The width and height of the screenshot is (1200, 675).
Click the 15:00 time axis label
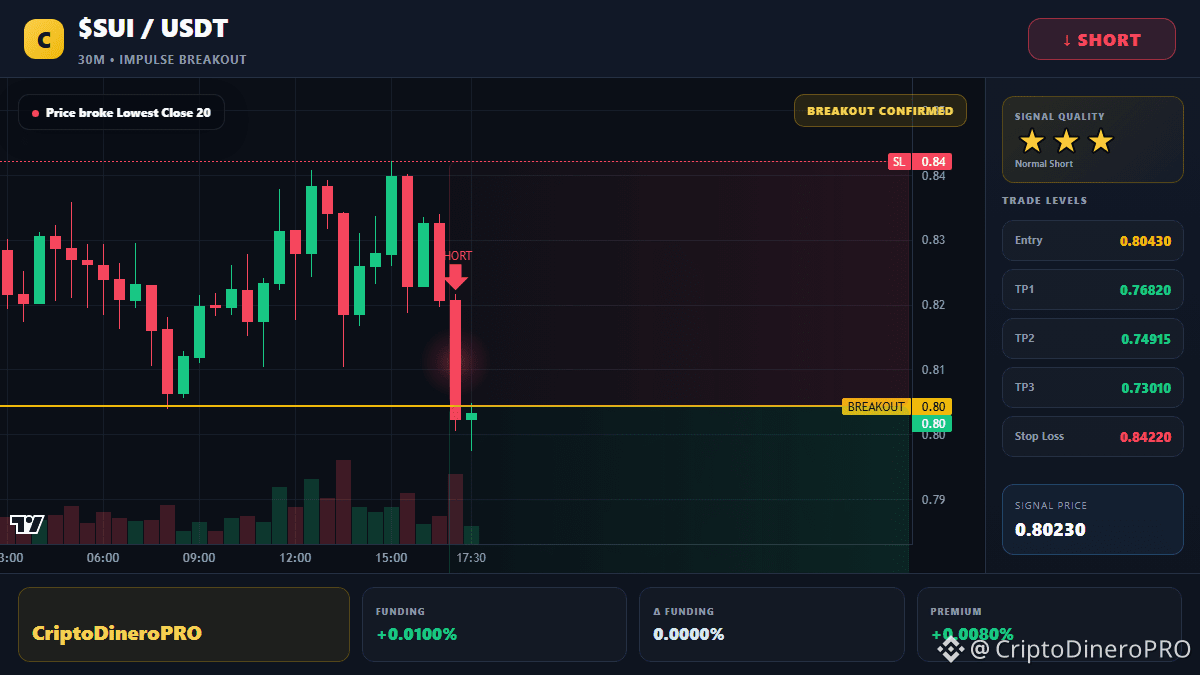pyautogui.click(x=391, y=558)
